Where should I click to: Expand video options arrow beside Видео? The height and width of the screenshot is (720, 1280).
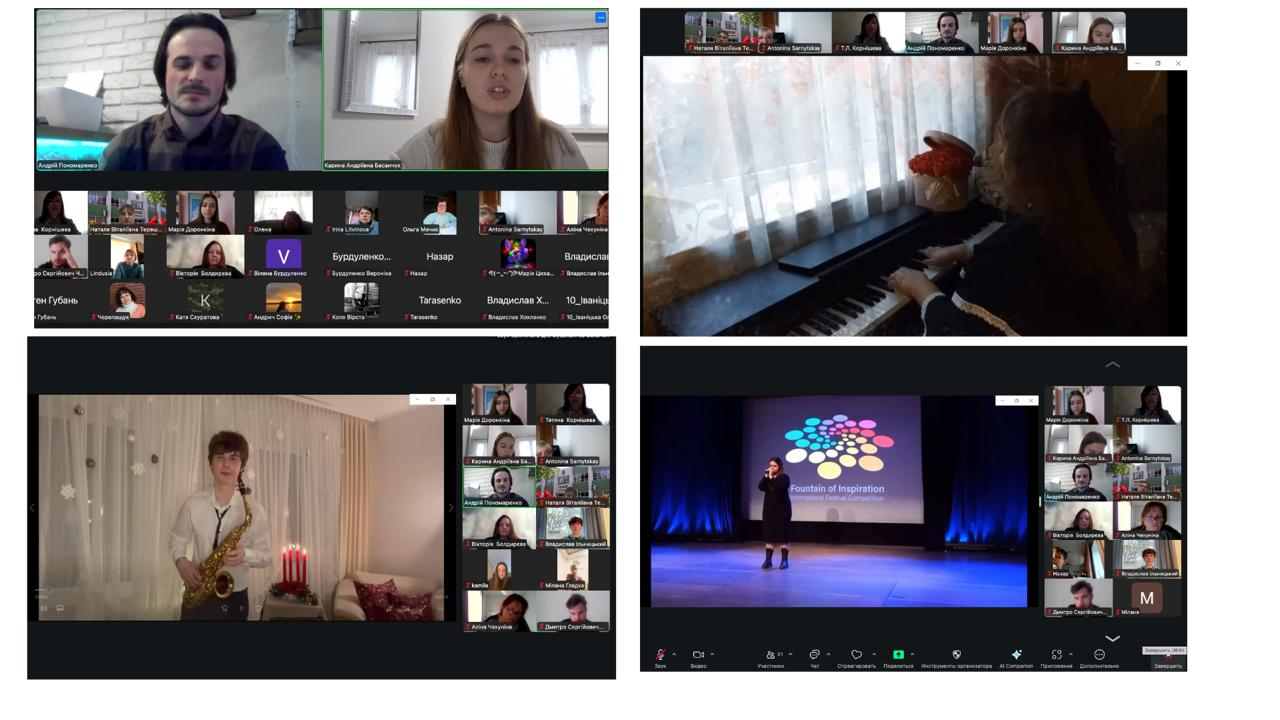pyautogui.click(x=712, y=655)
